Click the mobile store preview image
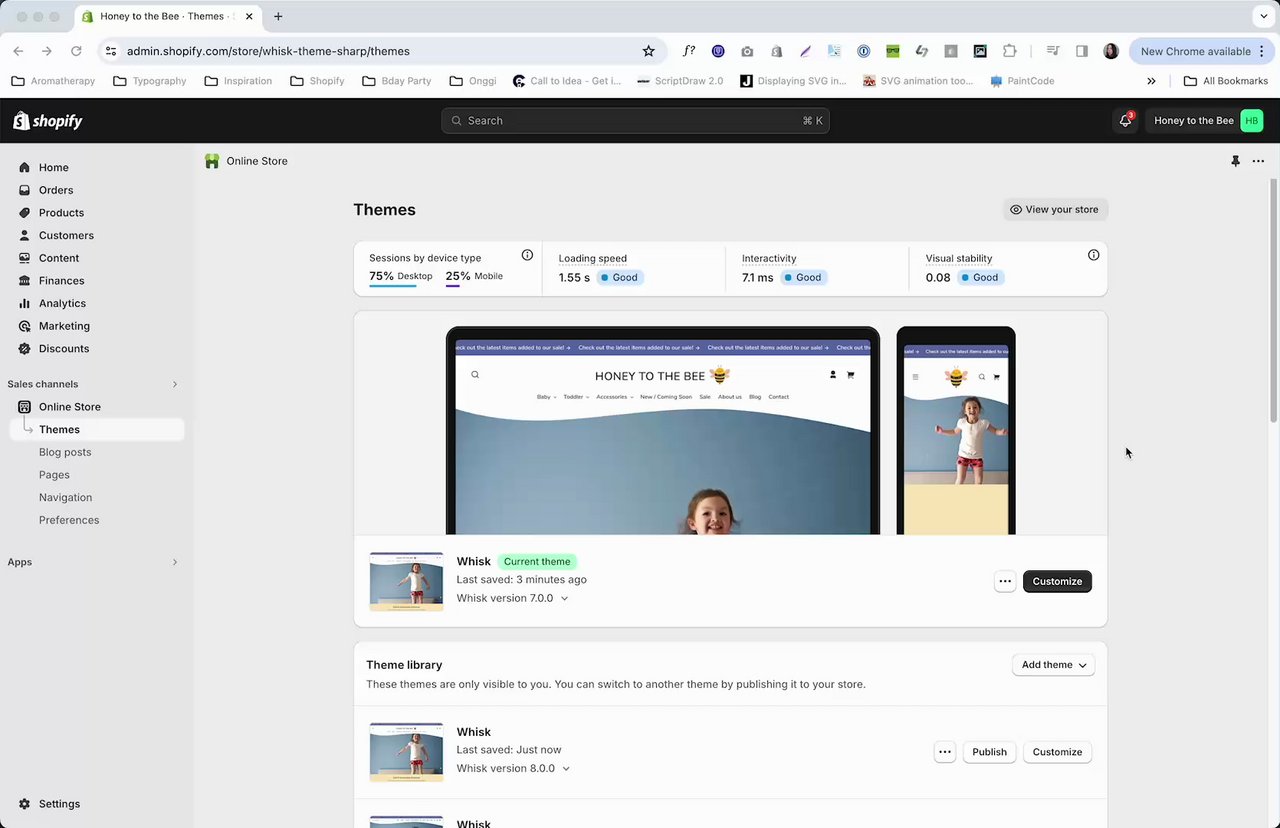Image resolution: width=1280 pixels, height=828 pixels. (x=956, y=431)
